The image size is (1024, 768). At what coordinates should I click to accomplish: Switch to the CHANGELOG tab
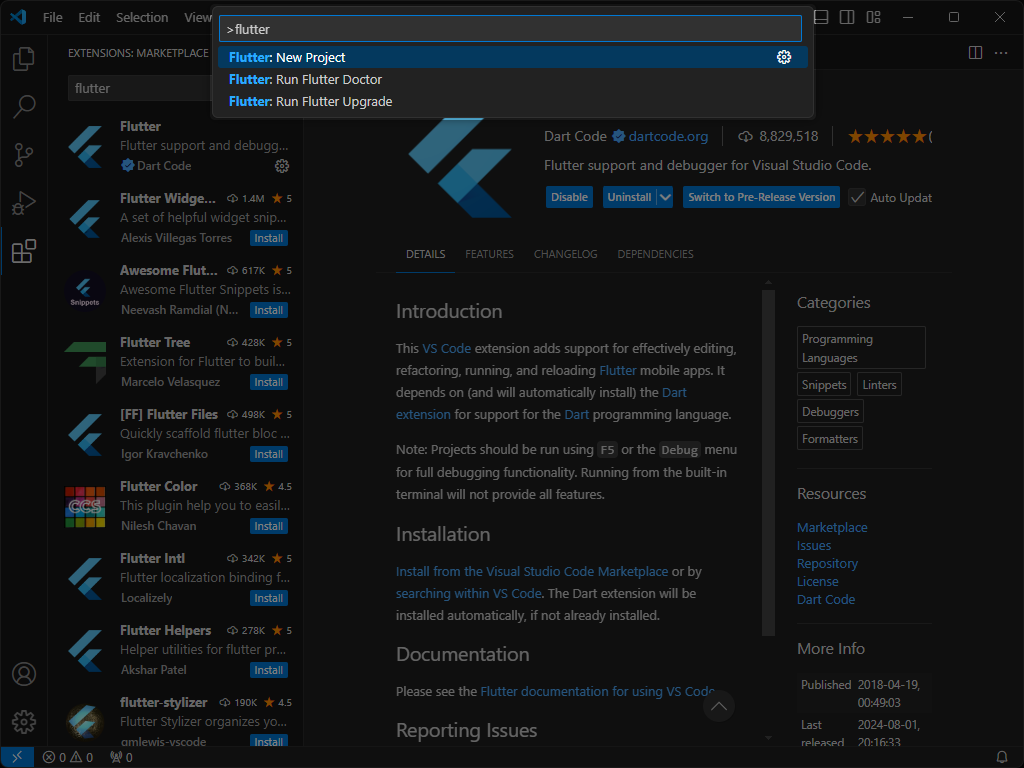point(566,254)
